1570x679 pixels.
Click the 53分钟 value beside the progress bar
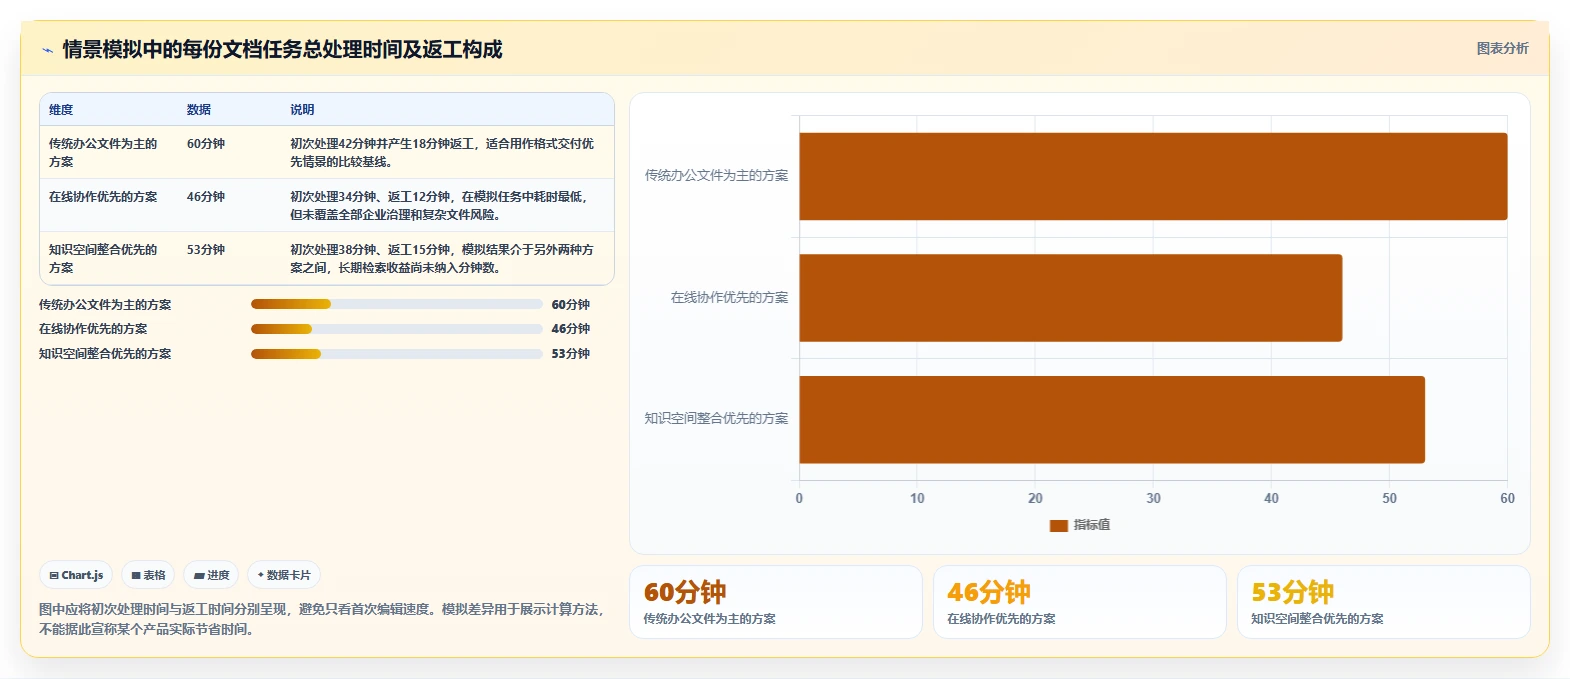(x=571, y=354)
